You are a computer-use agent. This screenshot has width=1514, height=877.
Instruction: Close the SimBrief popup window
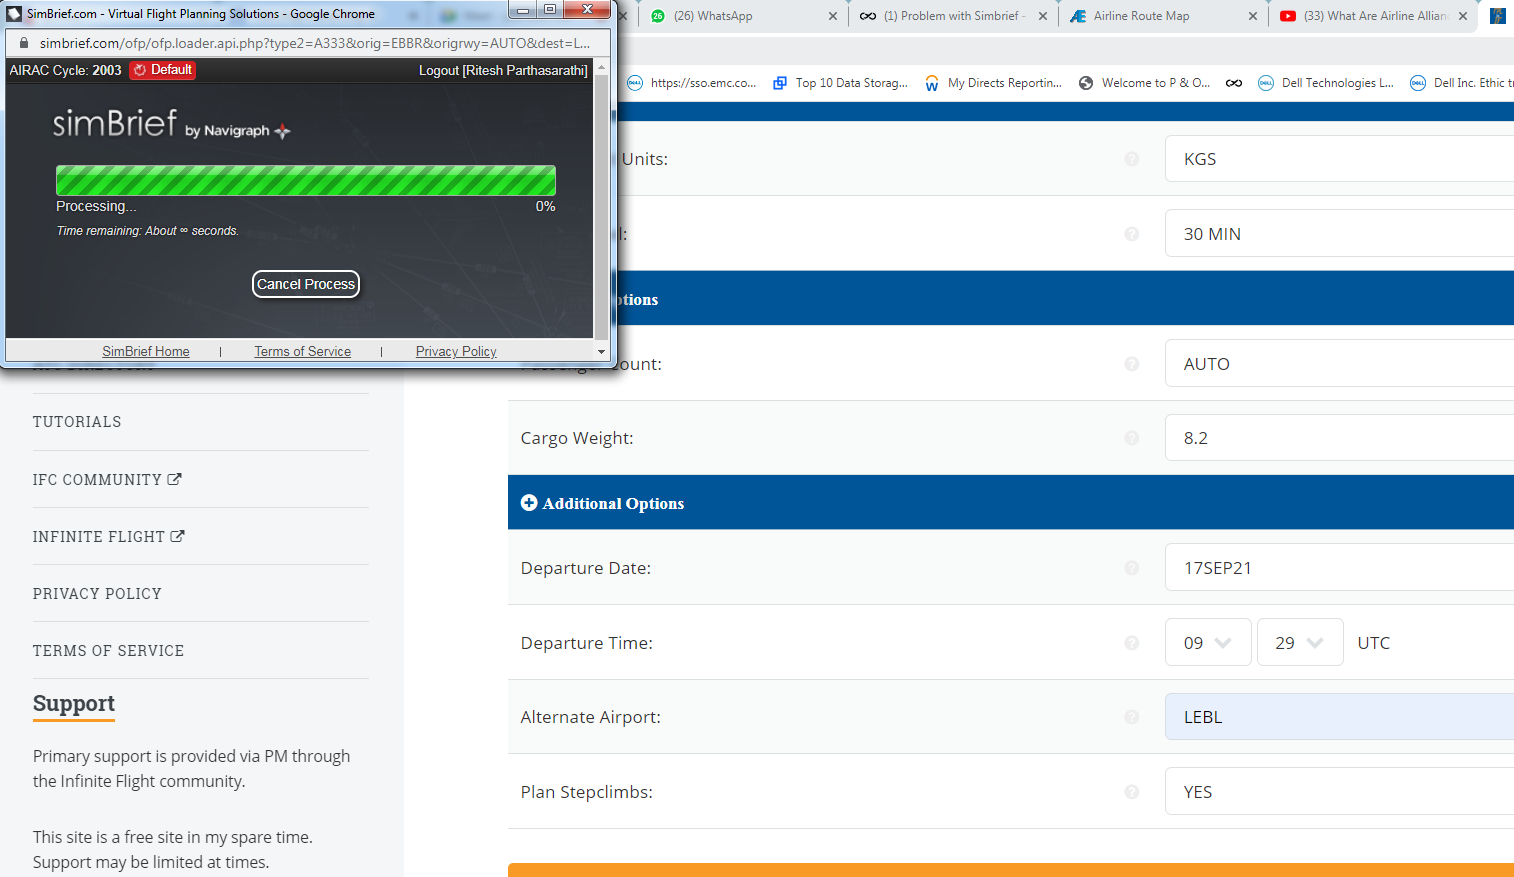click(x=588, y=10)
